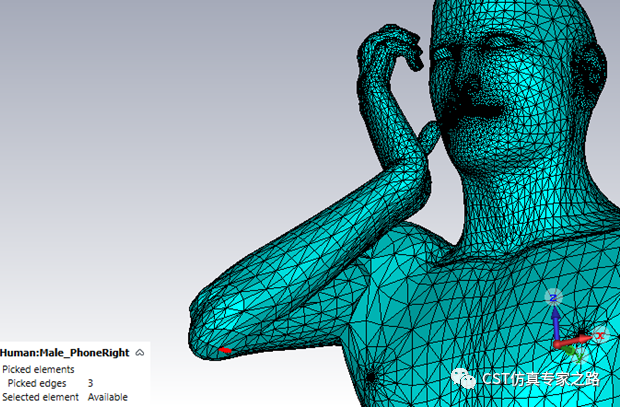Click the red X axis arrow

click(x=573, y=341)
